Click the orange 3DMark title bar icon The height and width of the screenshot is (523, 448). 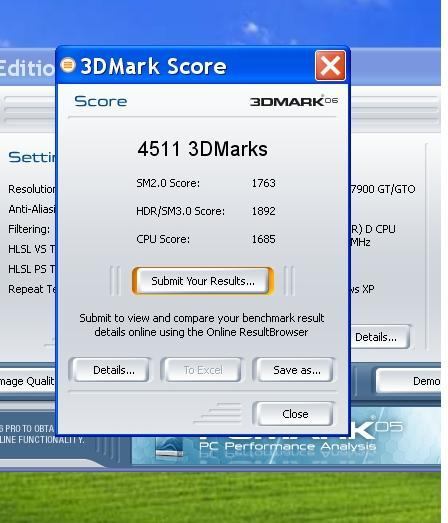pos(68,65)
